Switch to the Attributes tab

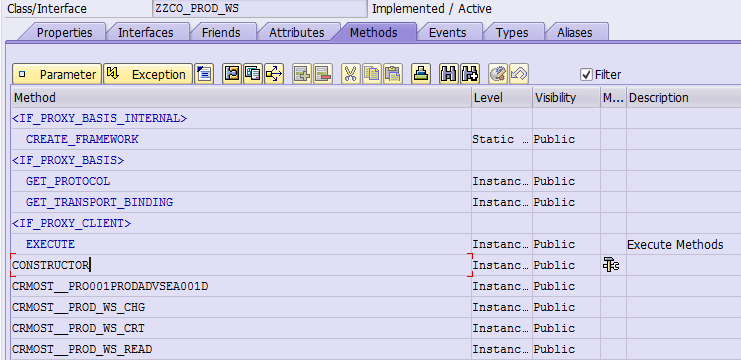(297, 33)
